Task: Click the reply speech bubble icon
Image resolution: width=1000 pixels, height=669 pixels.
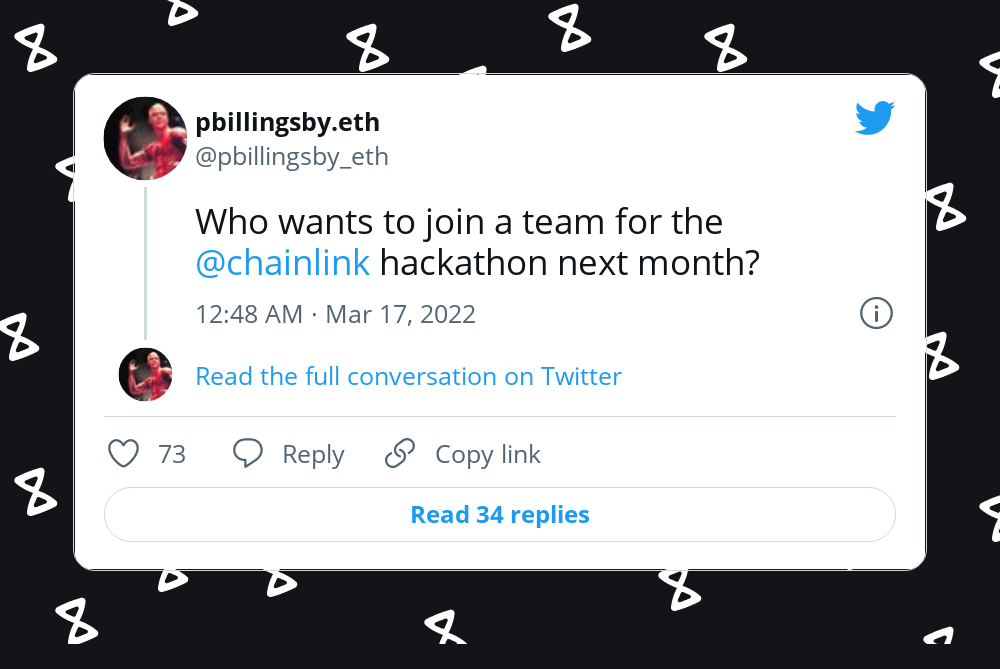Action: coord(248,454)
